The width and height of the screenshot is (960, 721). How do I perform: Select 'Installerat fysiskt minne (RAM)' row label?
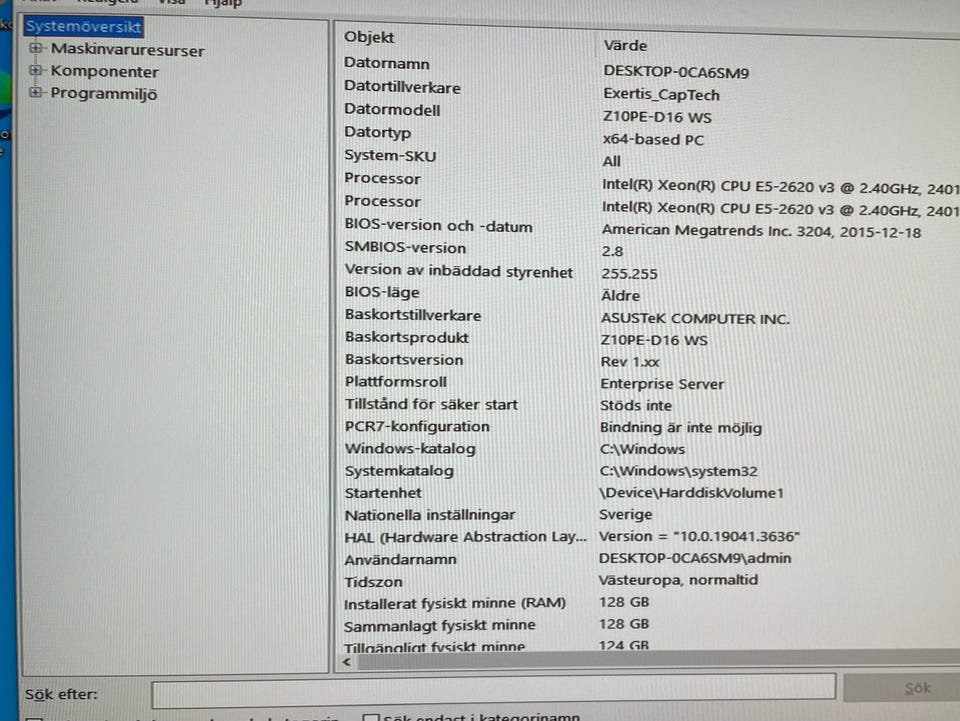click(x=455, y=603)
